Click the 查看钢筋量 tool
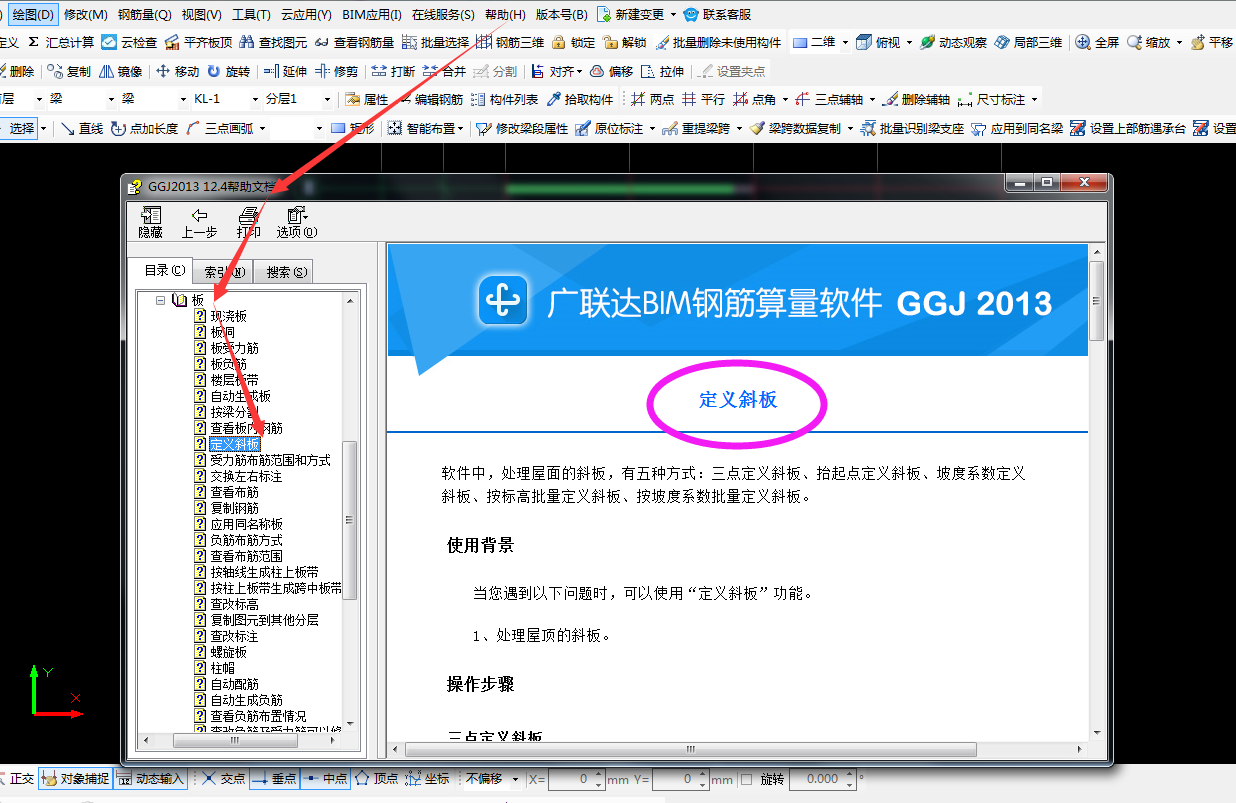The image size is (1236, 803). (354, 42)
